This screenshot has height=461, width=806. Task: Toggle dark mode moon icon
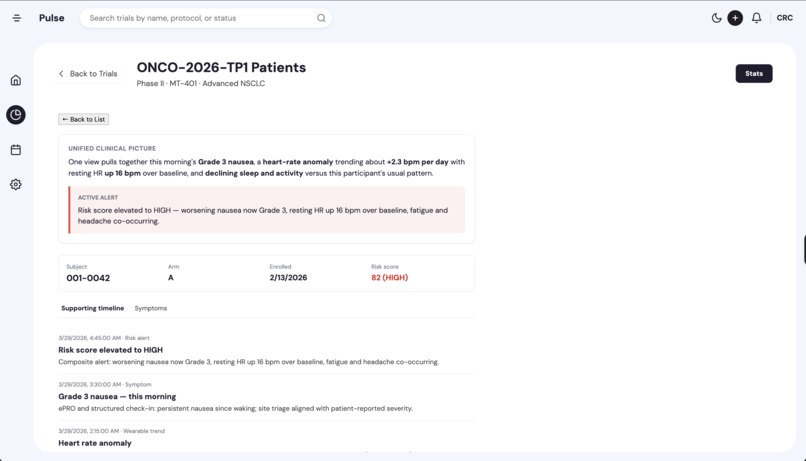coord(716,18)
